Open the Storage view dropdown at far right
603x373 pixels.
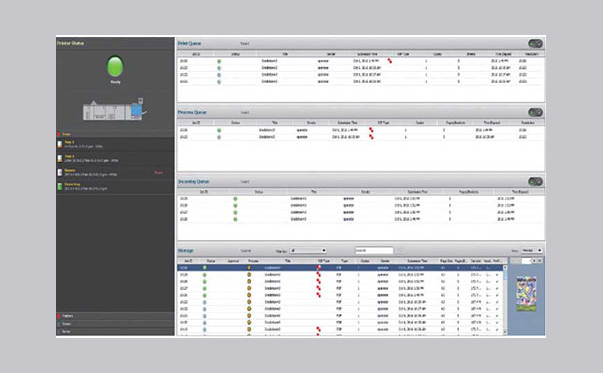(531, 251)
